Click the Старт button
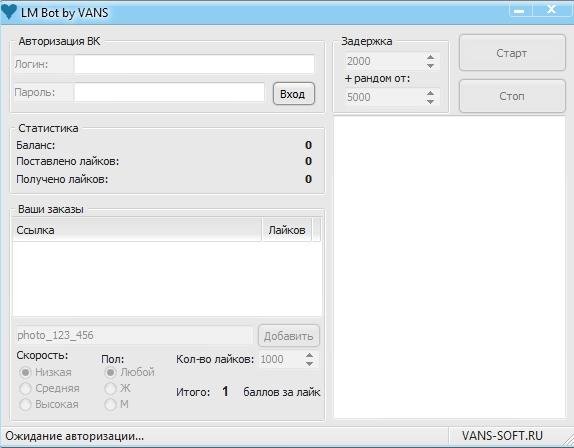The height and width of the screenshot is (448, 574). pos(512,53)
